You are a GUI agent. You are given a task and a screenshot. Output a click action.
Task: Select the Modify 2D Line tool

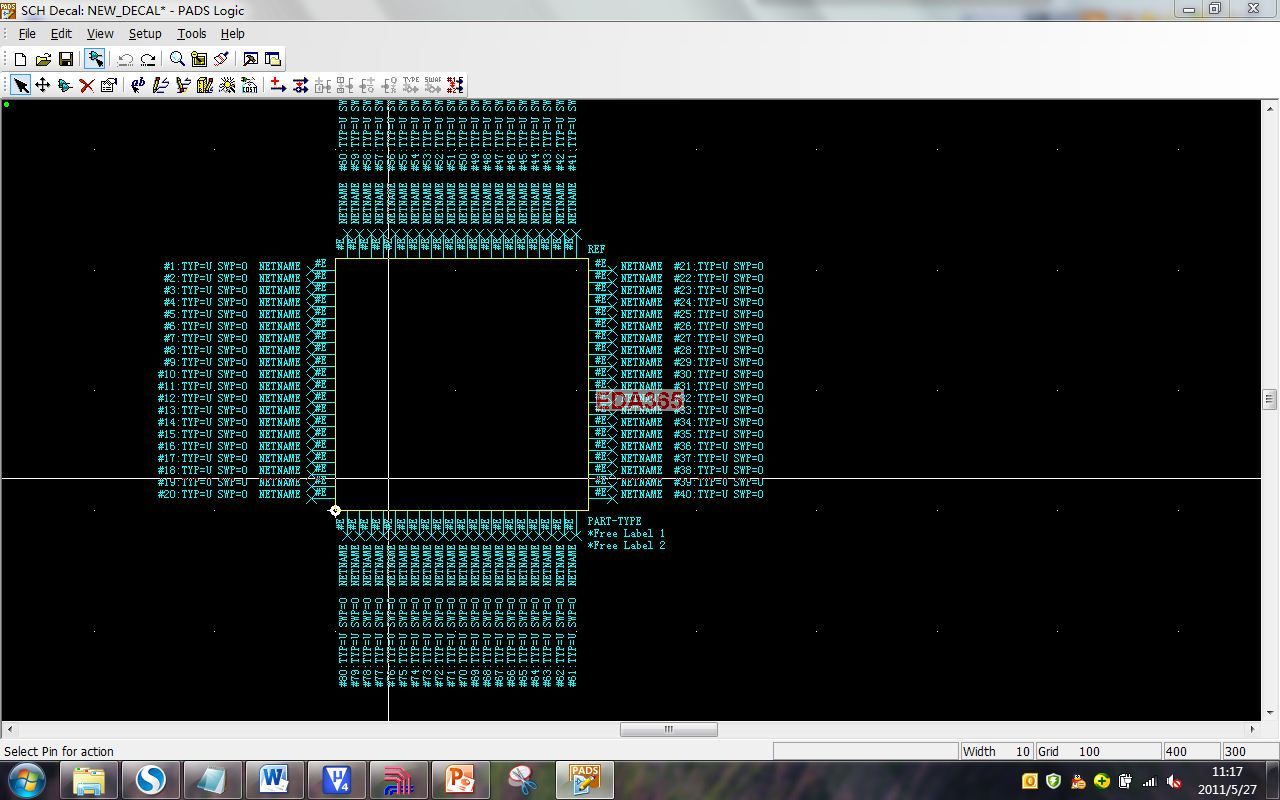point(183,85)
